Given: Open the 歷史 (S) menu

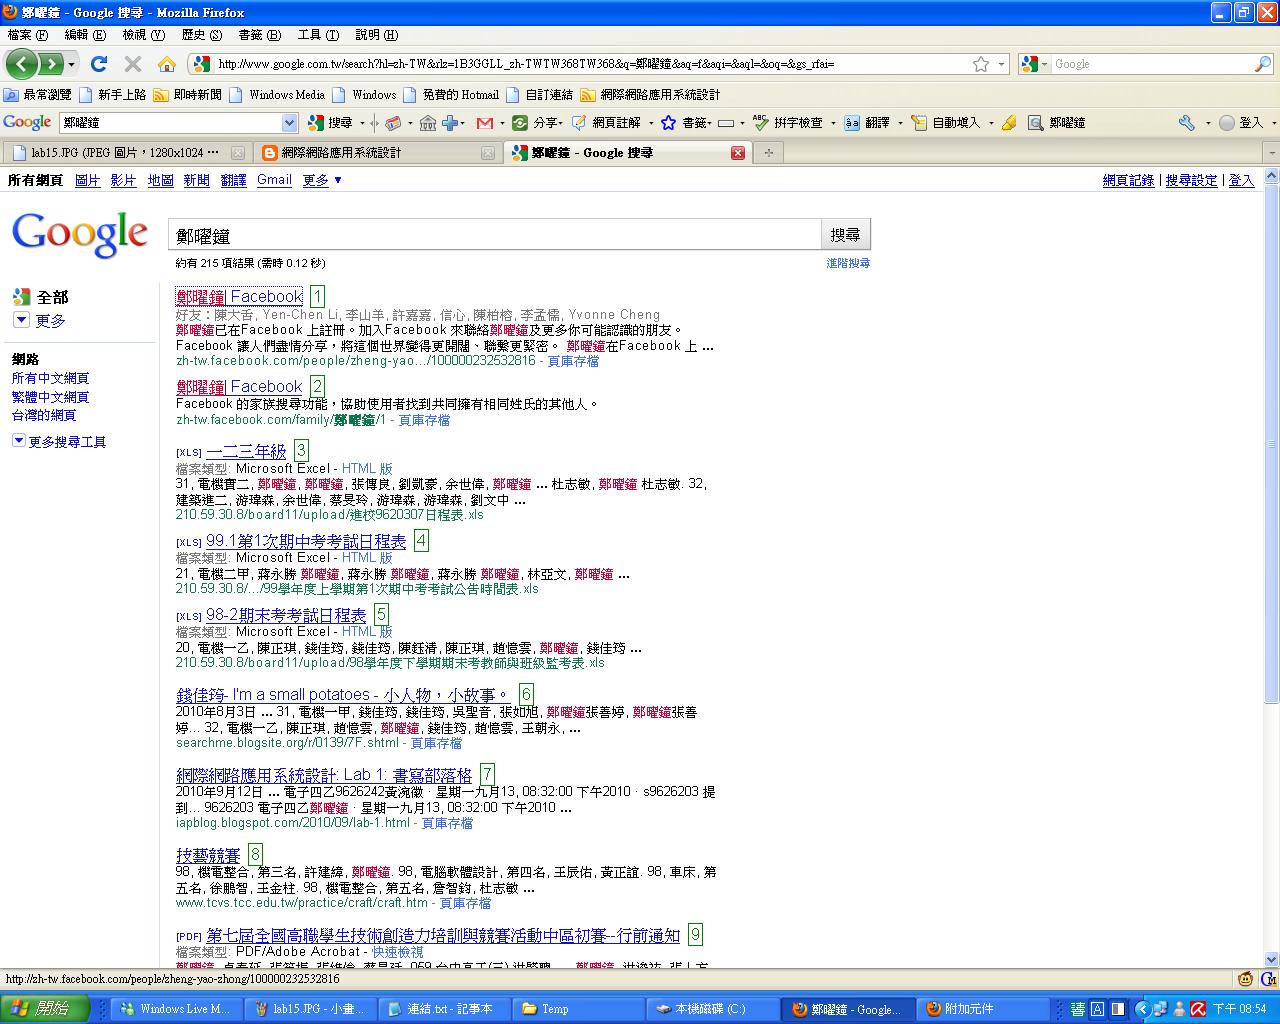Looking at the screenshot, I should point(201,35).
